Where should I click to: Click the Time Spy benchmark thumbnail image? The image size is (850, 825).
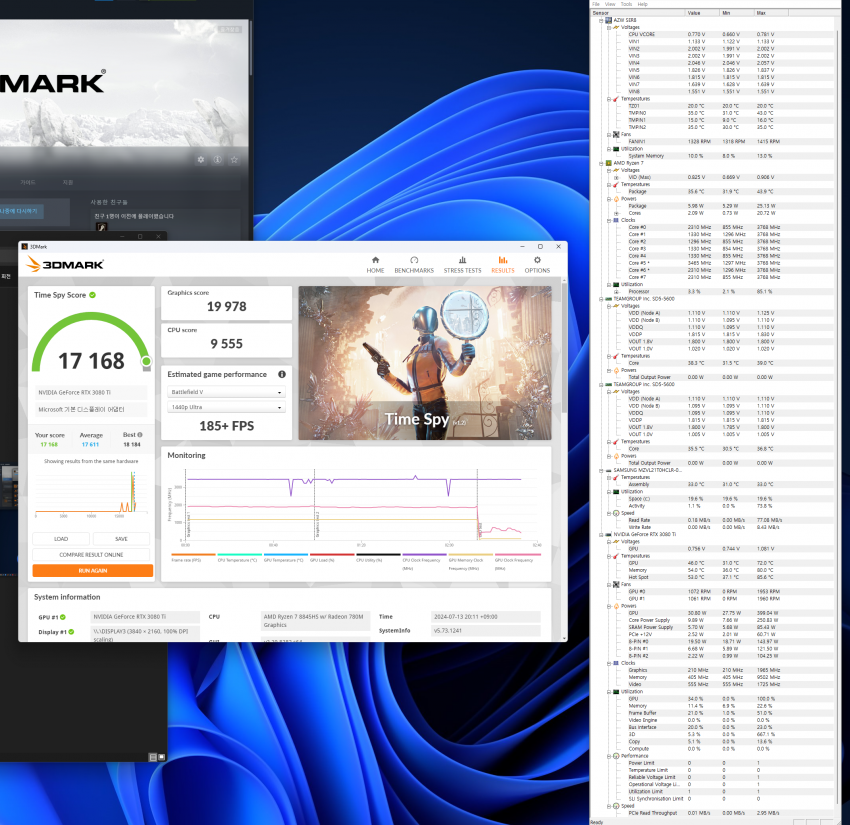(425, 363)
